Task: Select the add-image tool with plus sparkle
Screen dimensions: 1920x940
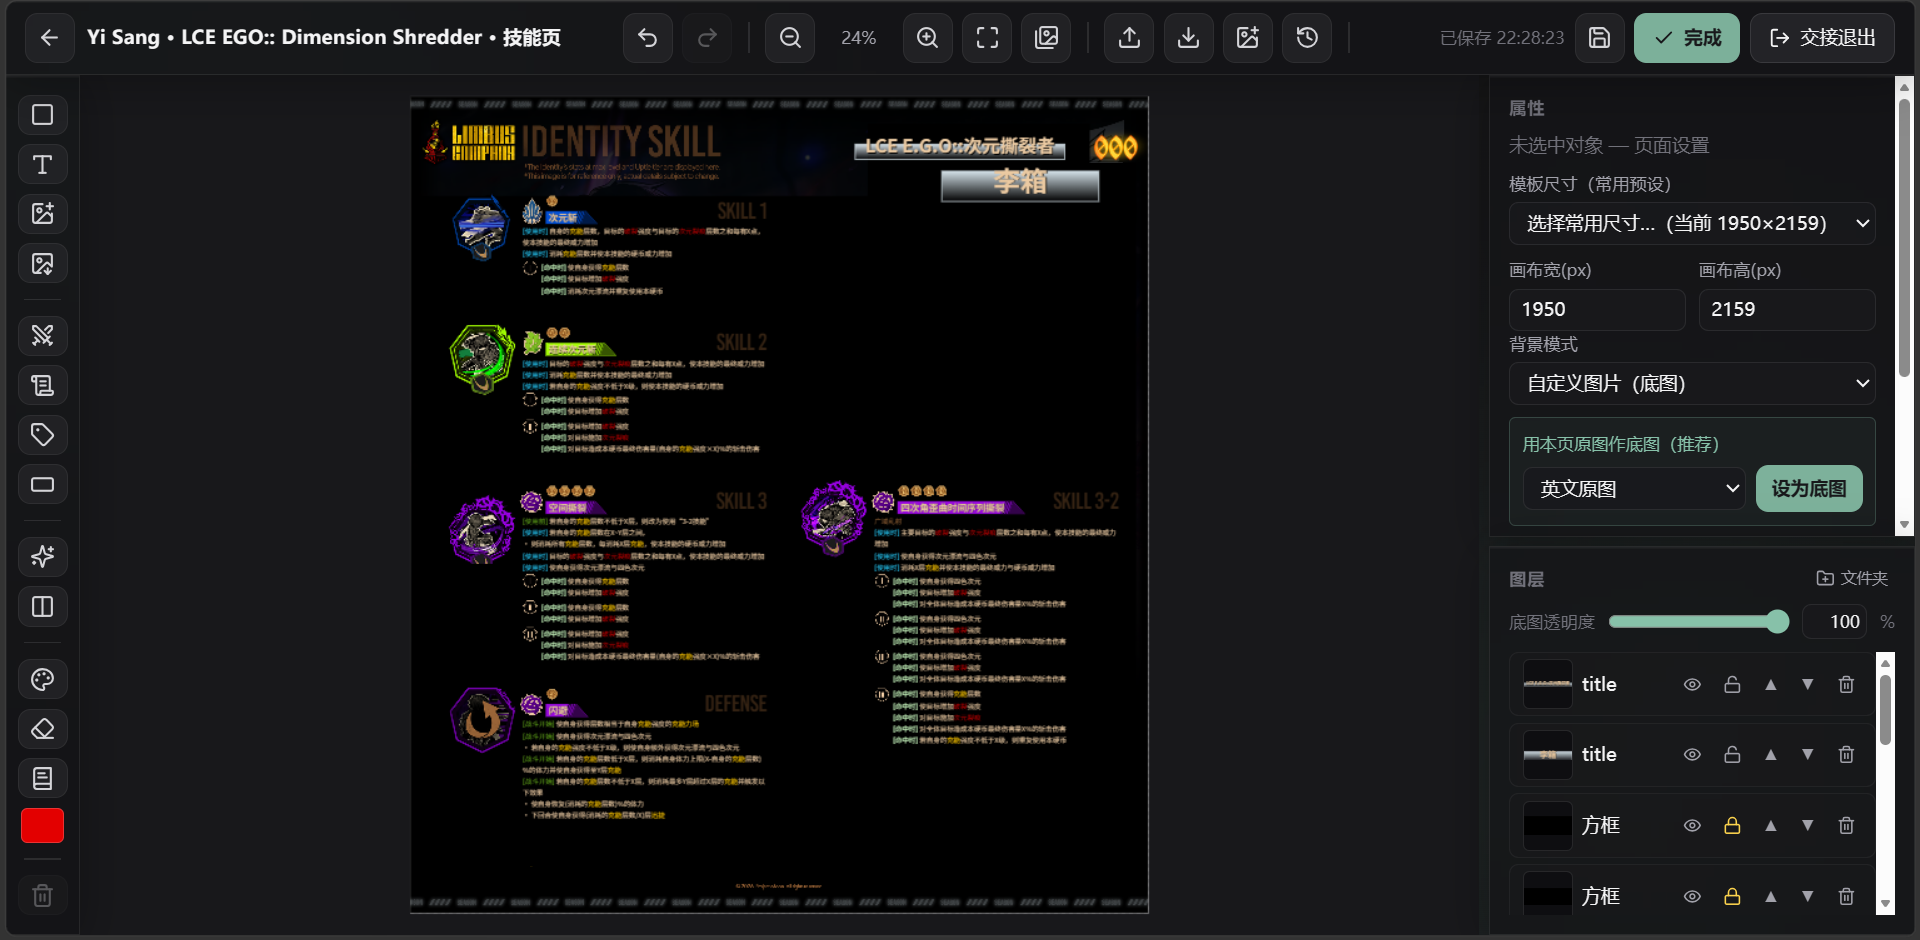Action: 43,214
